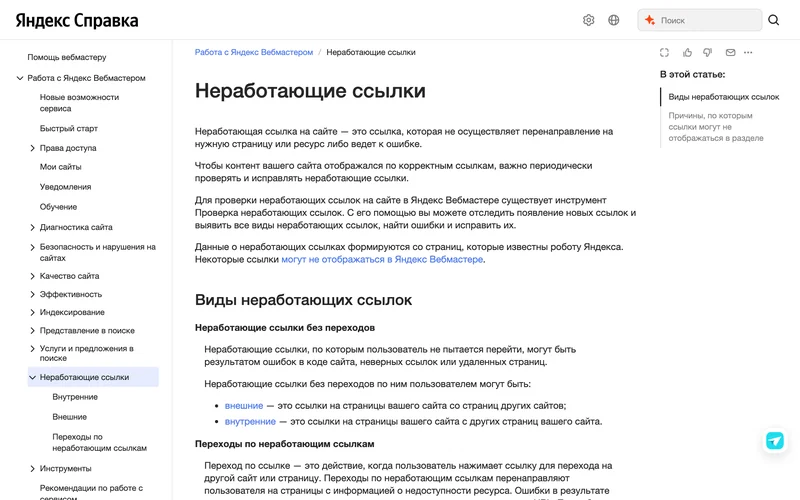Click the Яндекс Справка logo
800x500 pixels.
[x=77, y=20]
